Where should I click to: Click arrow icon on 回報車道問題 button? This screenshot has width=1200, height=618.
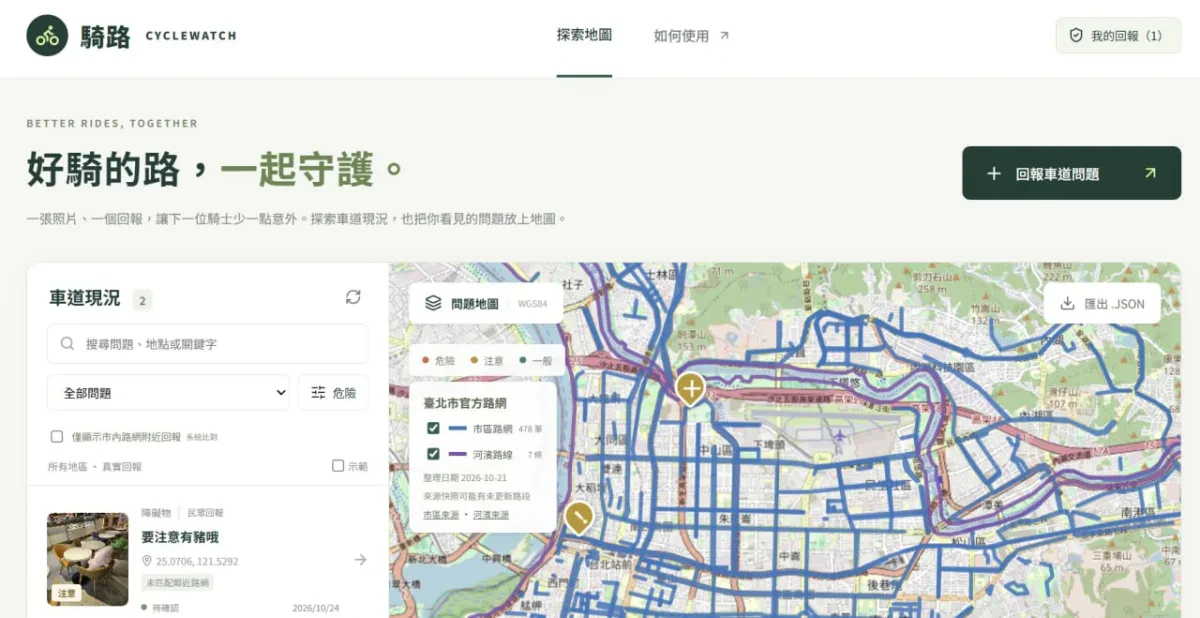(1150, 173)
